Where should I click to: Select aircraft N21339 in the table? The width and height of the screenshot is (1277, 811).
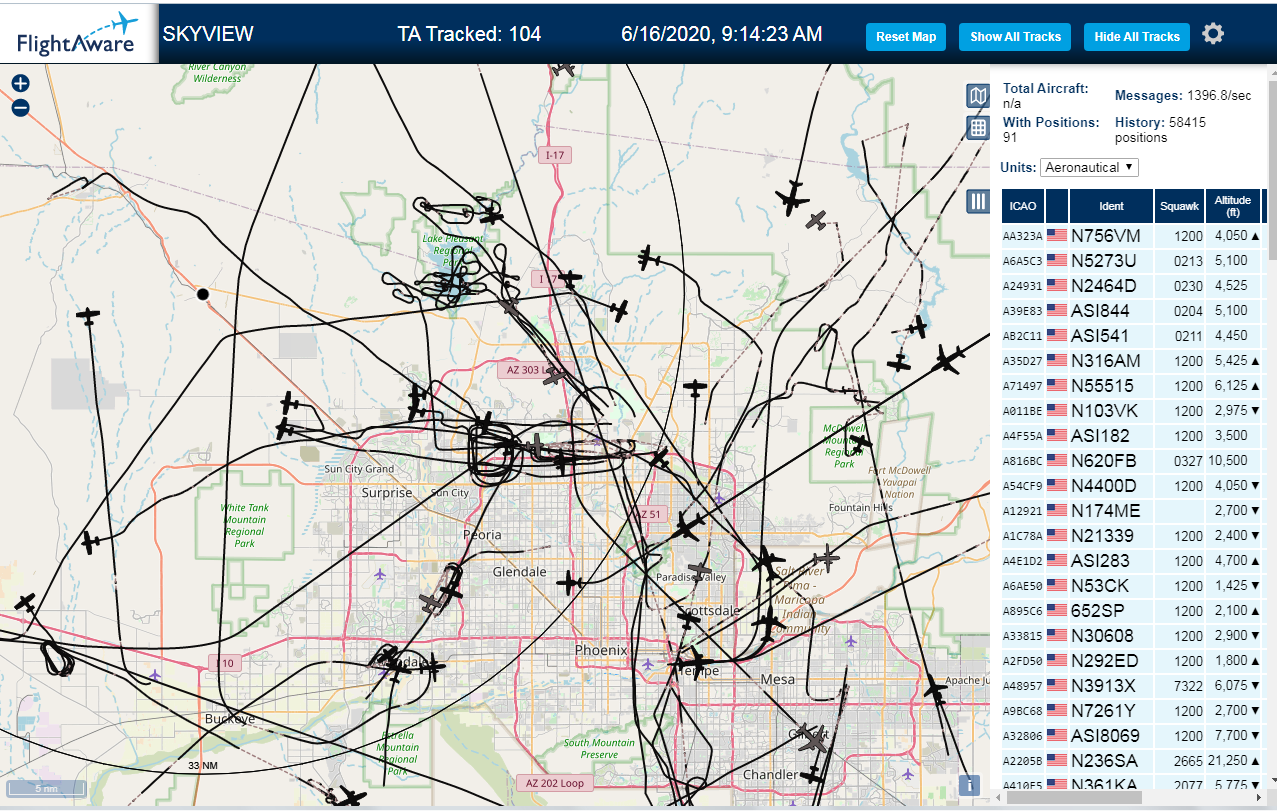(x=1102, y=536)
